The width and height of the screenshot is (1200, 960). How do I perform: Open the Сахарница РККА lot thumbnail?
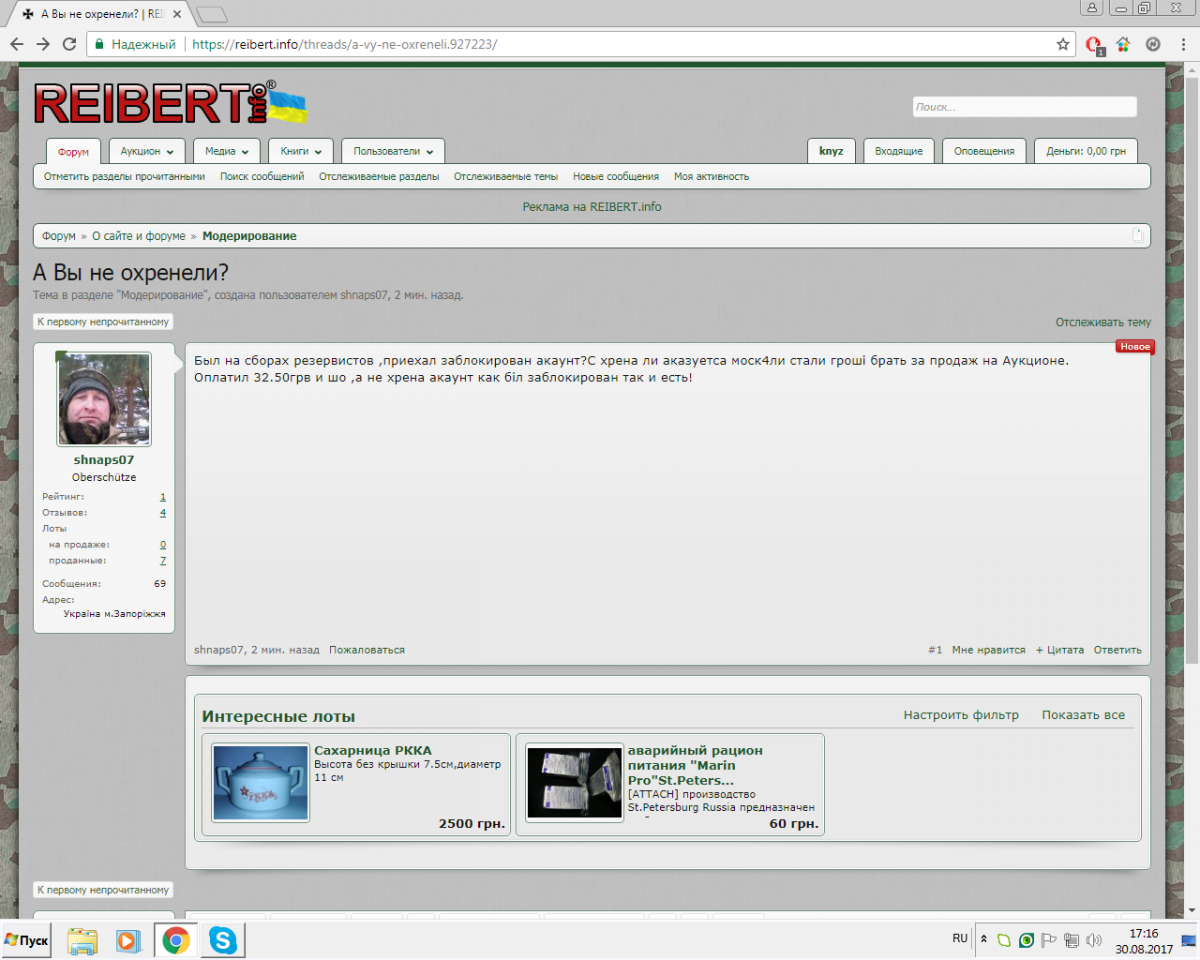(x=261, y=783)
